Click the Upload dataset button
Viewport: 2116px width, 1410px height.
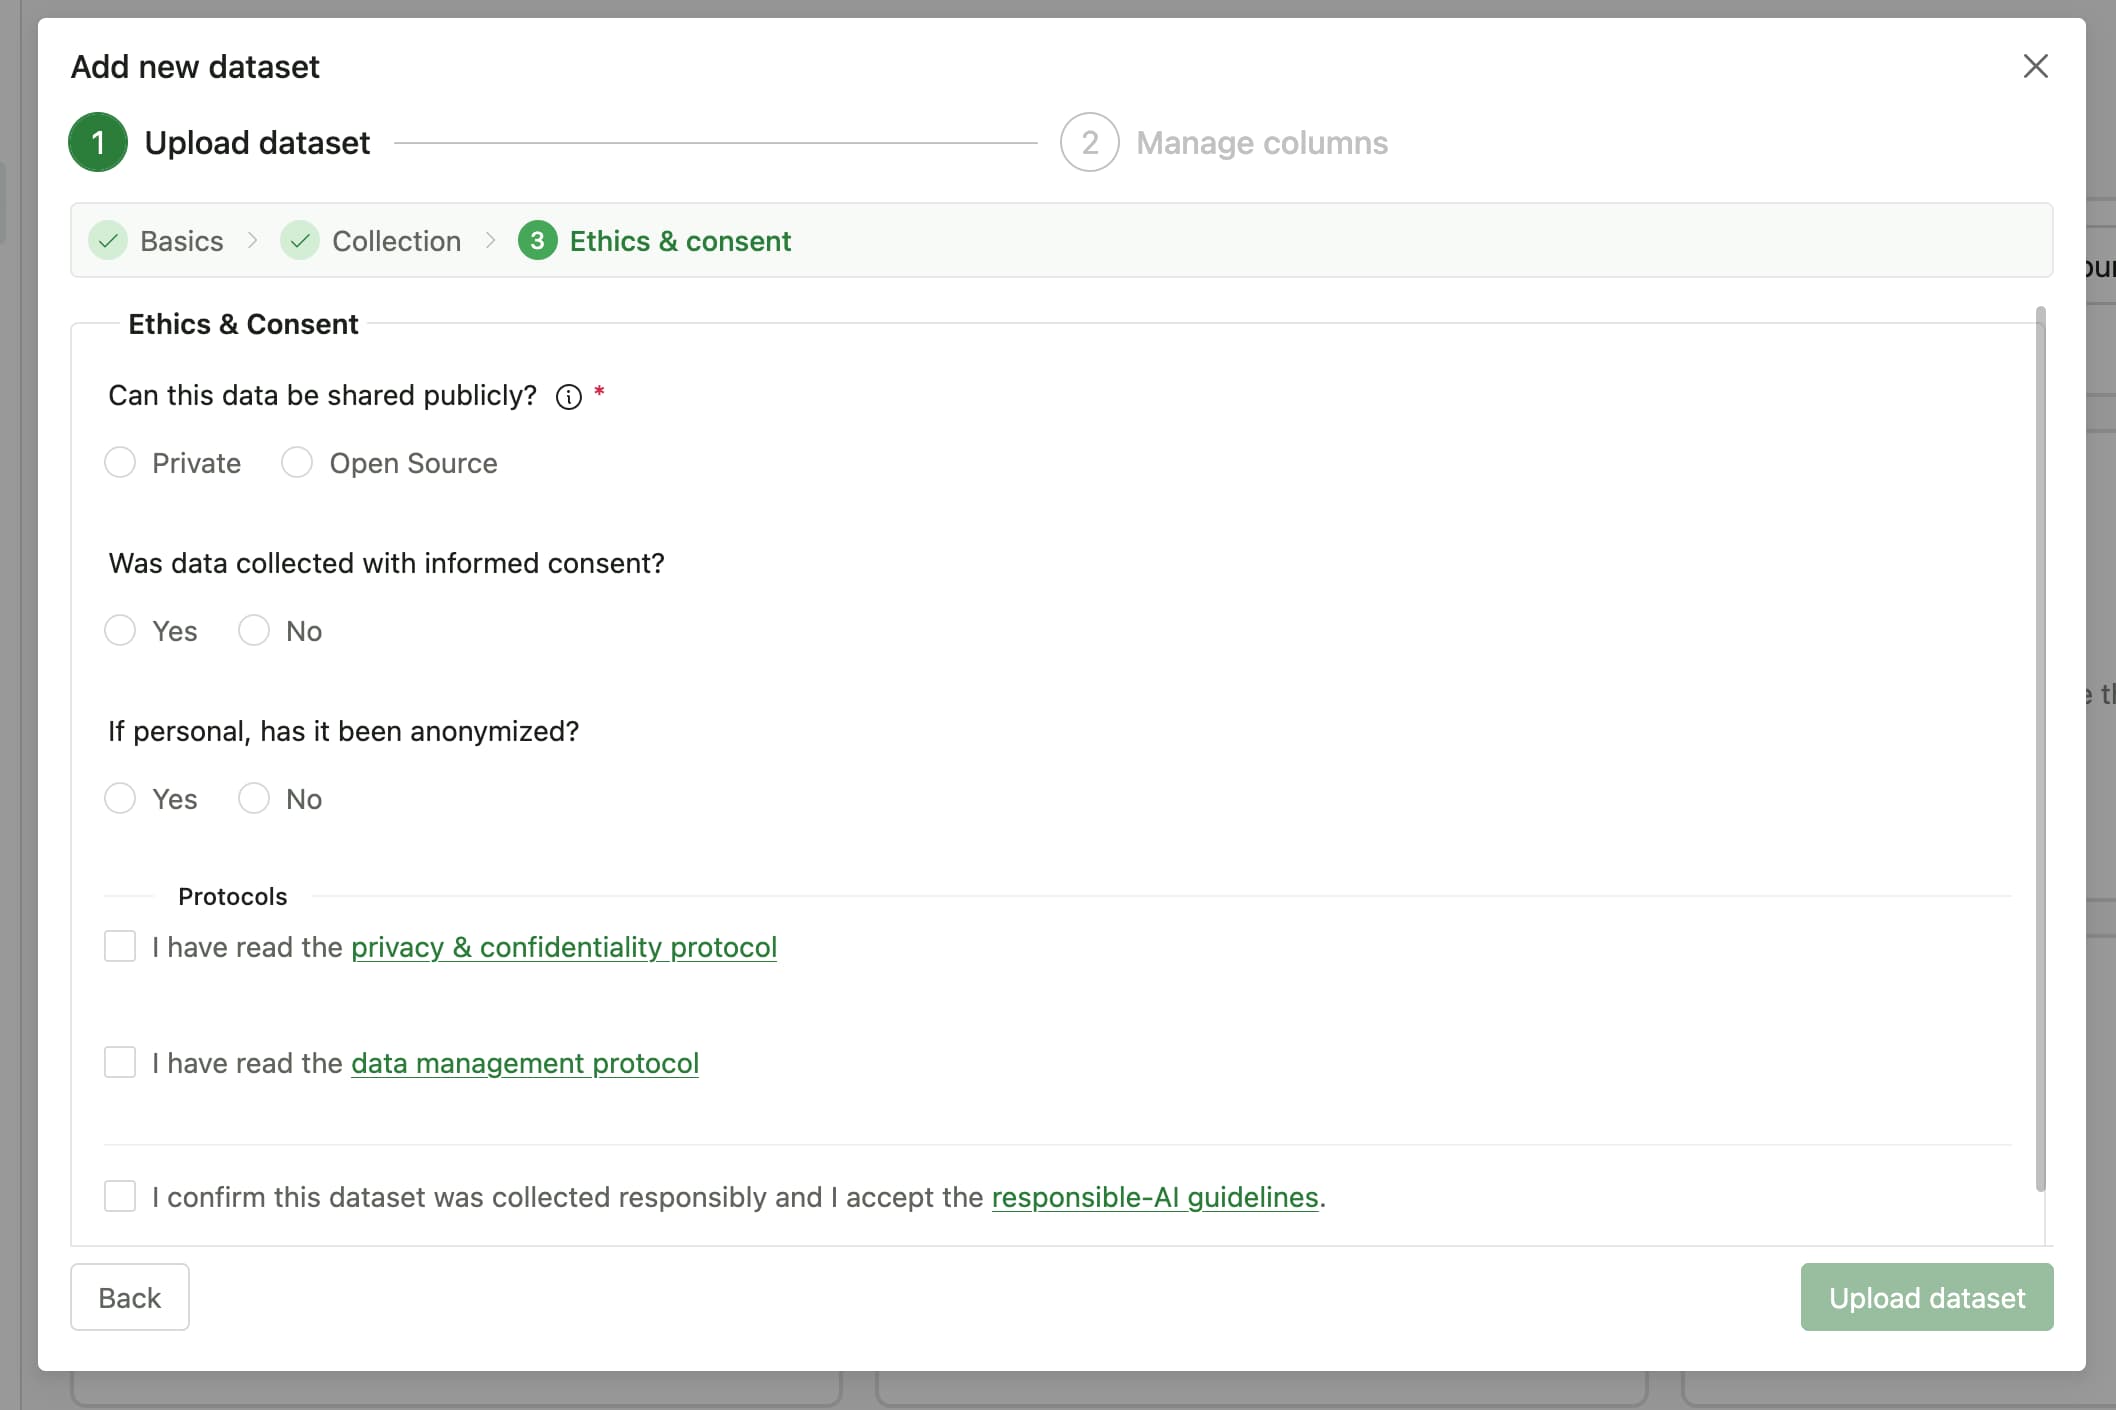[1927, 1297]
